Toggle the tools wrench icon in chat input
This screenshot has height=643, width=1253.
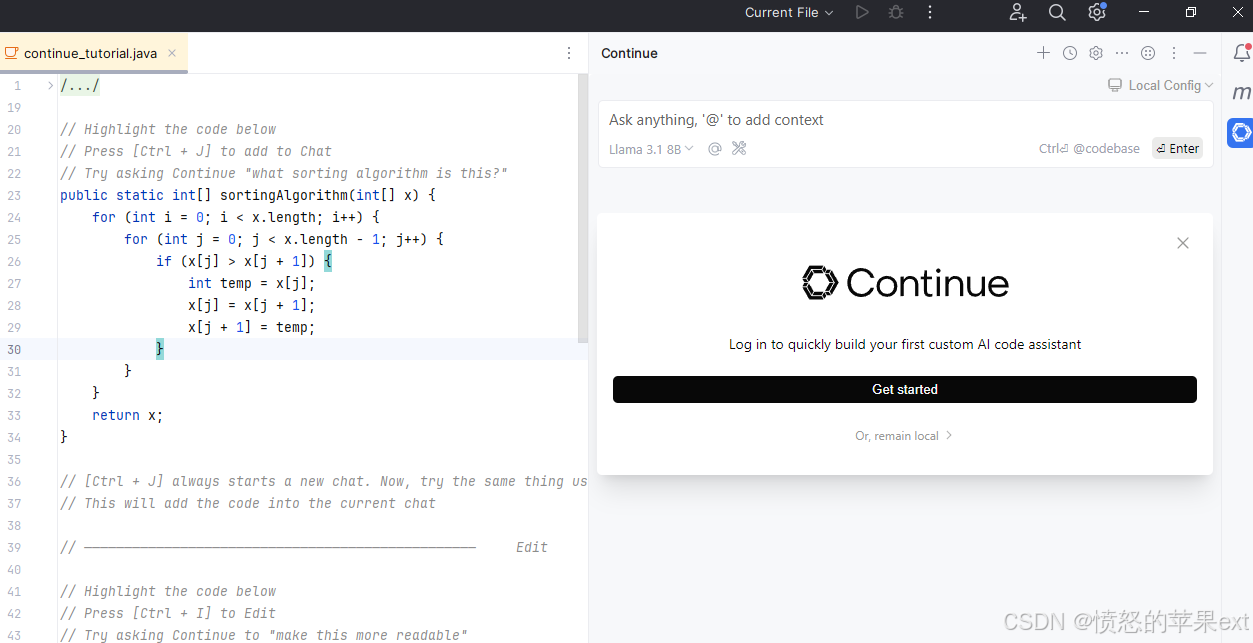(739, 149)
